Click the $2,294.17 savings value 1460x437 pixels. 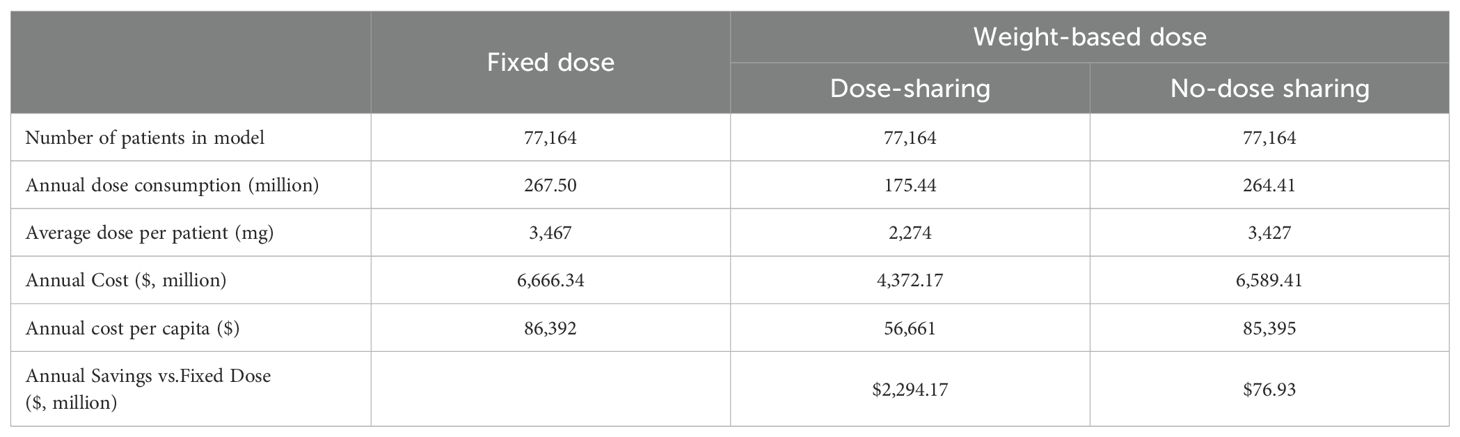909,388
